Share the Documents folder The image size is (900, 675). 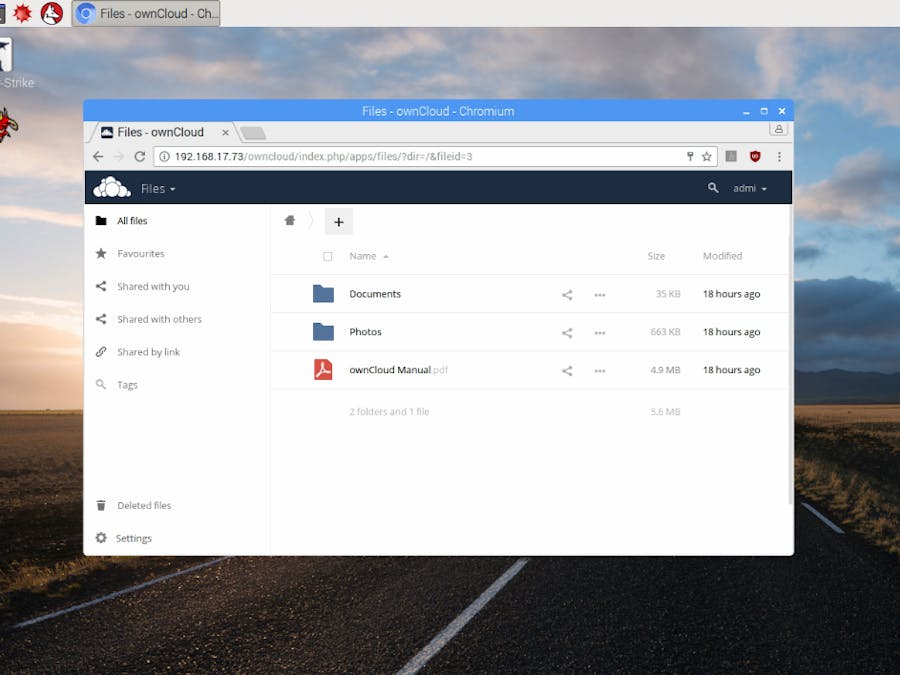pyautogui.click(x=567, y=294)
